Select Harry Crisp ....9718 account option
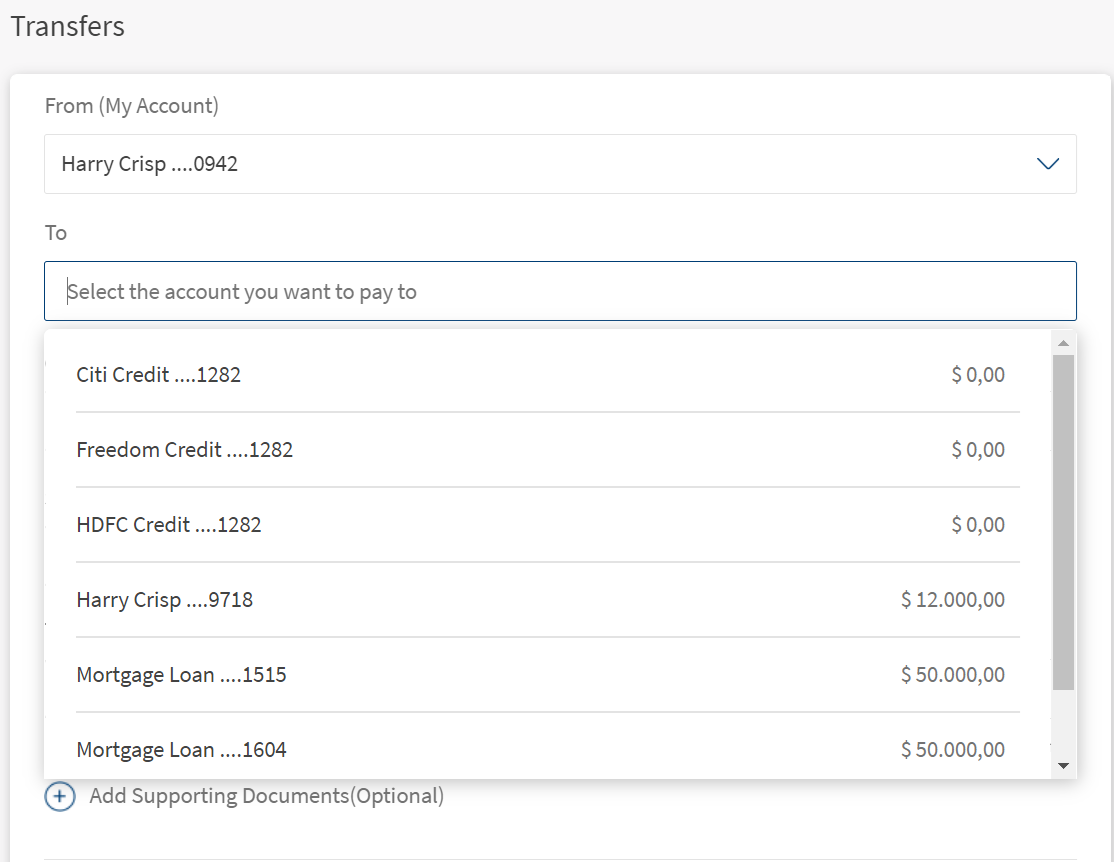 click(165, 600)
